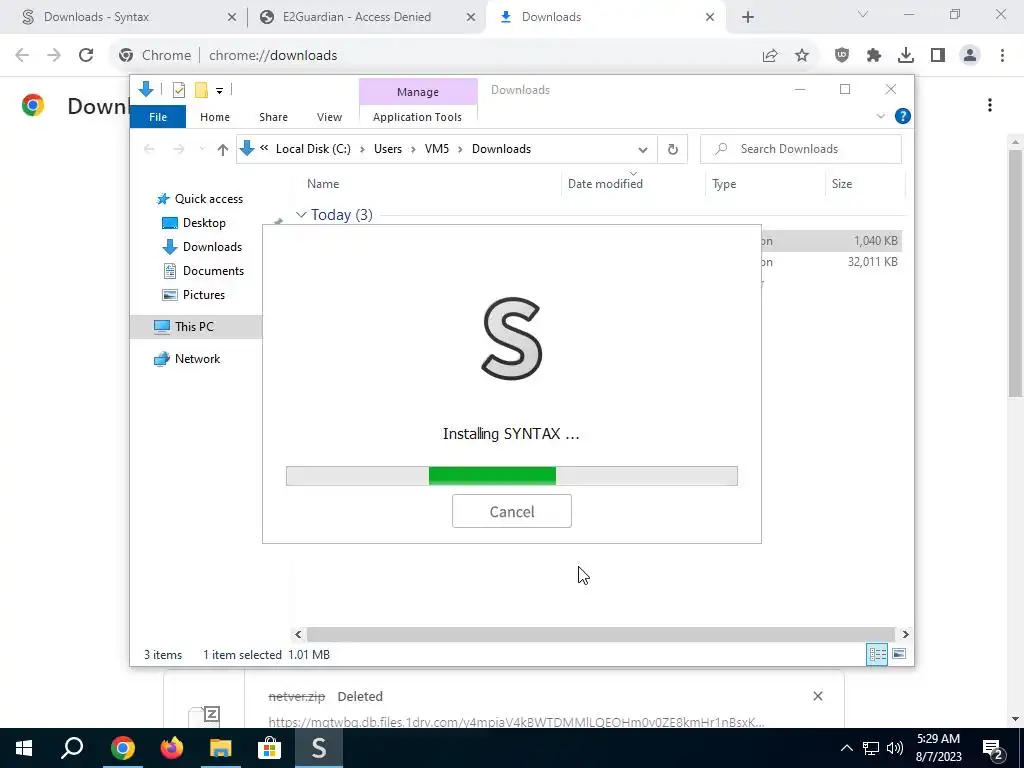
Task: Share this page icon in Chrome
Action: click(770, 56)
